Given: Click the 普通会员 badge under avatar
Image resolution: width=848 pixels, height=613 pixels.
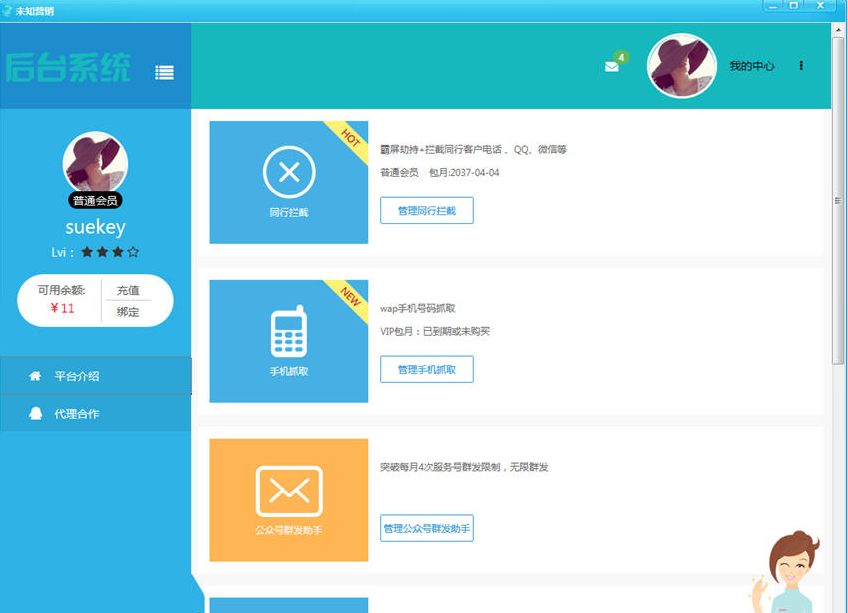Looking at the screenshot, I should tap(95, 201).
